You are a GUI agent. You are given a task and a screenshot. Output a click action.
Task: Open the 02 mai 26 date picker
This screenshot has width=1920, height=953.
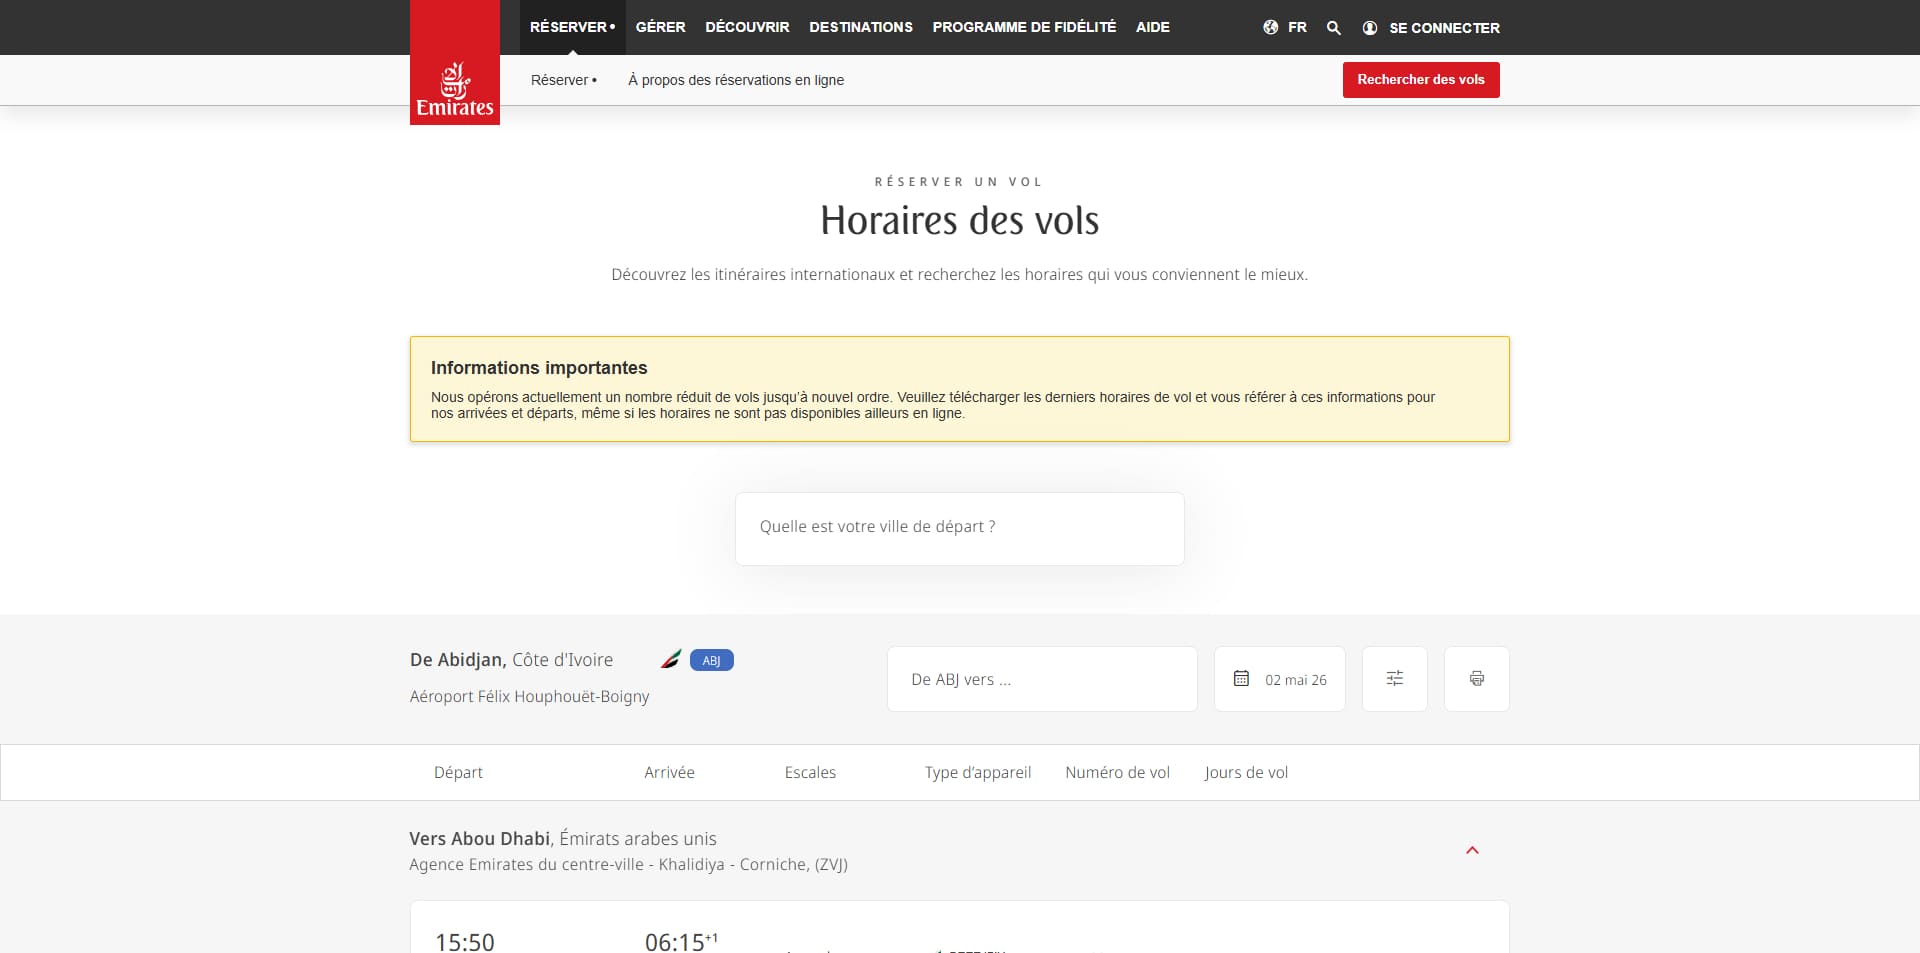[x=1279, y=679]
